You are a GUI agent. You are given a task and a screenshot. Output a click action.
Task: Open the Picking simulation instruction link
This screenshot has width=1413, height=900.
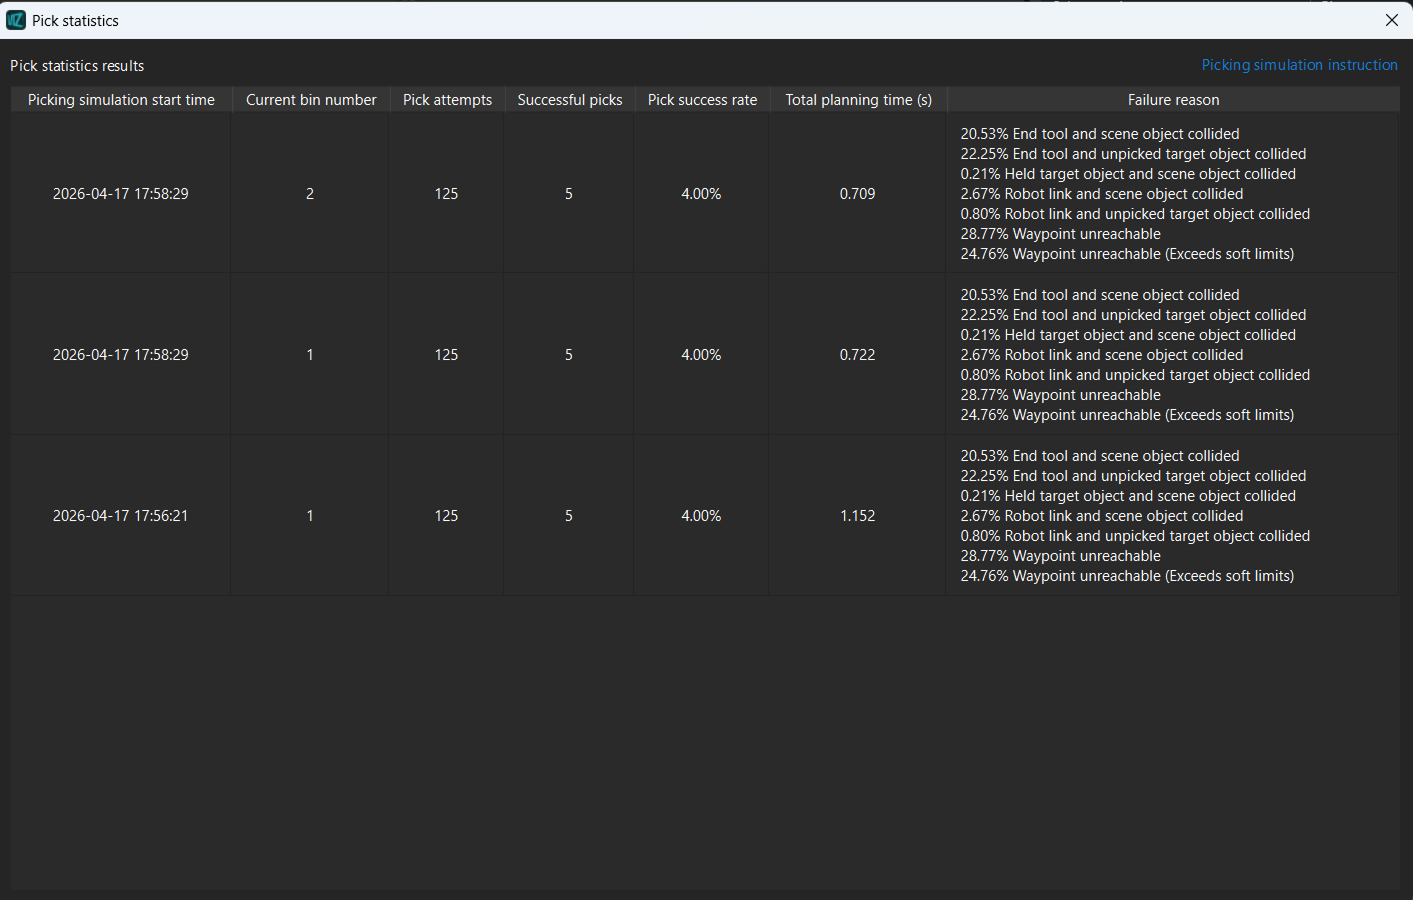pos(1299,65)
